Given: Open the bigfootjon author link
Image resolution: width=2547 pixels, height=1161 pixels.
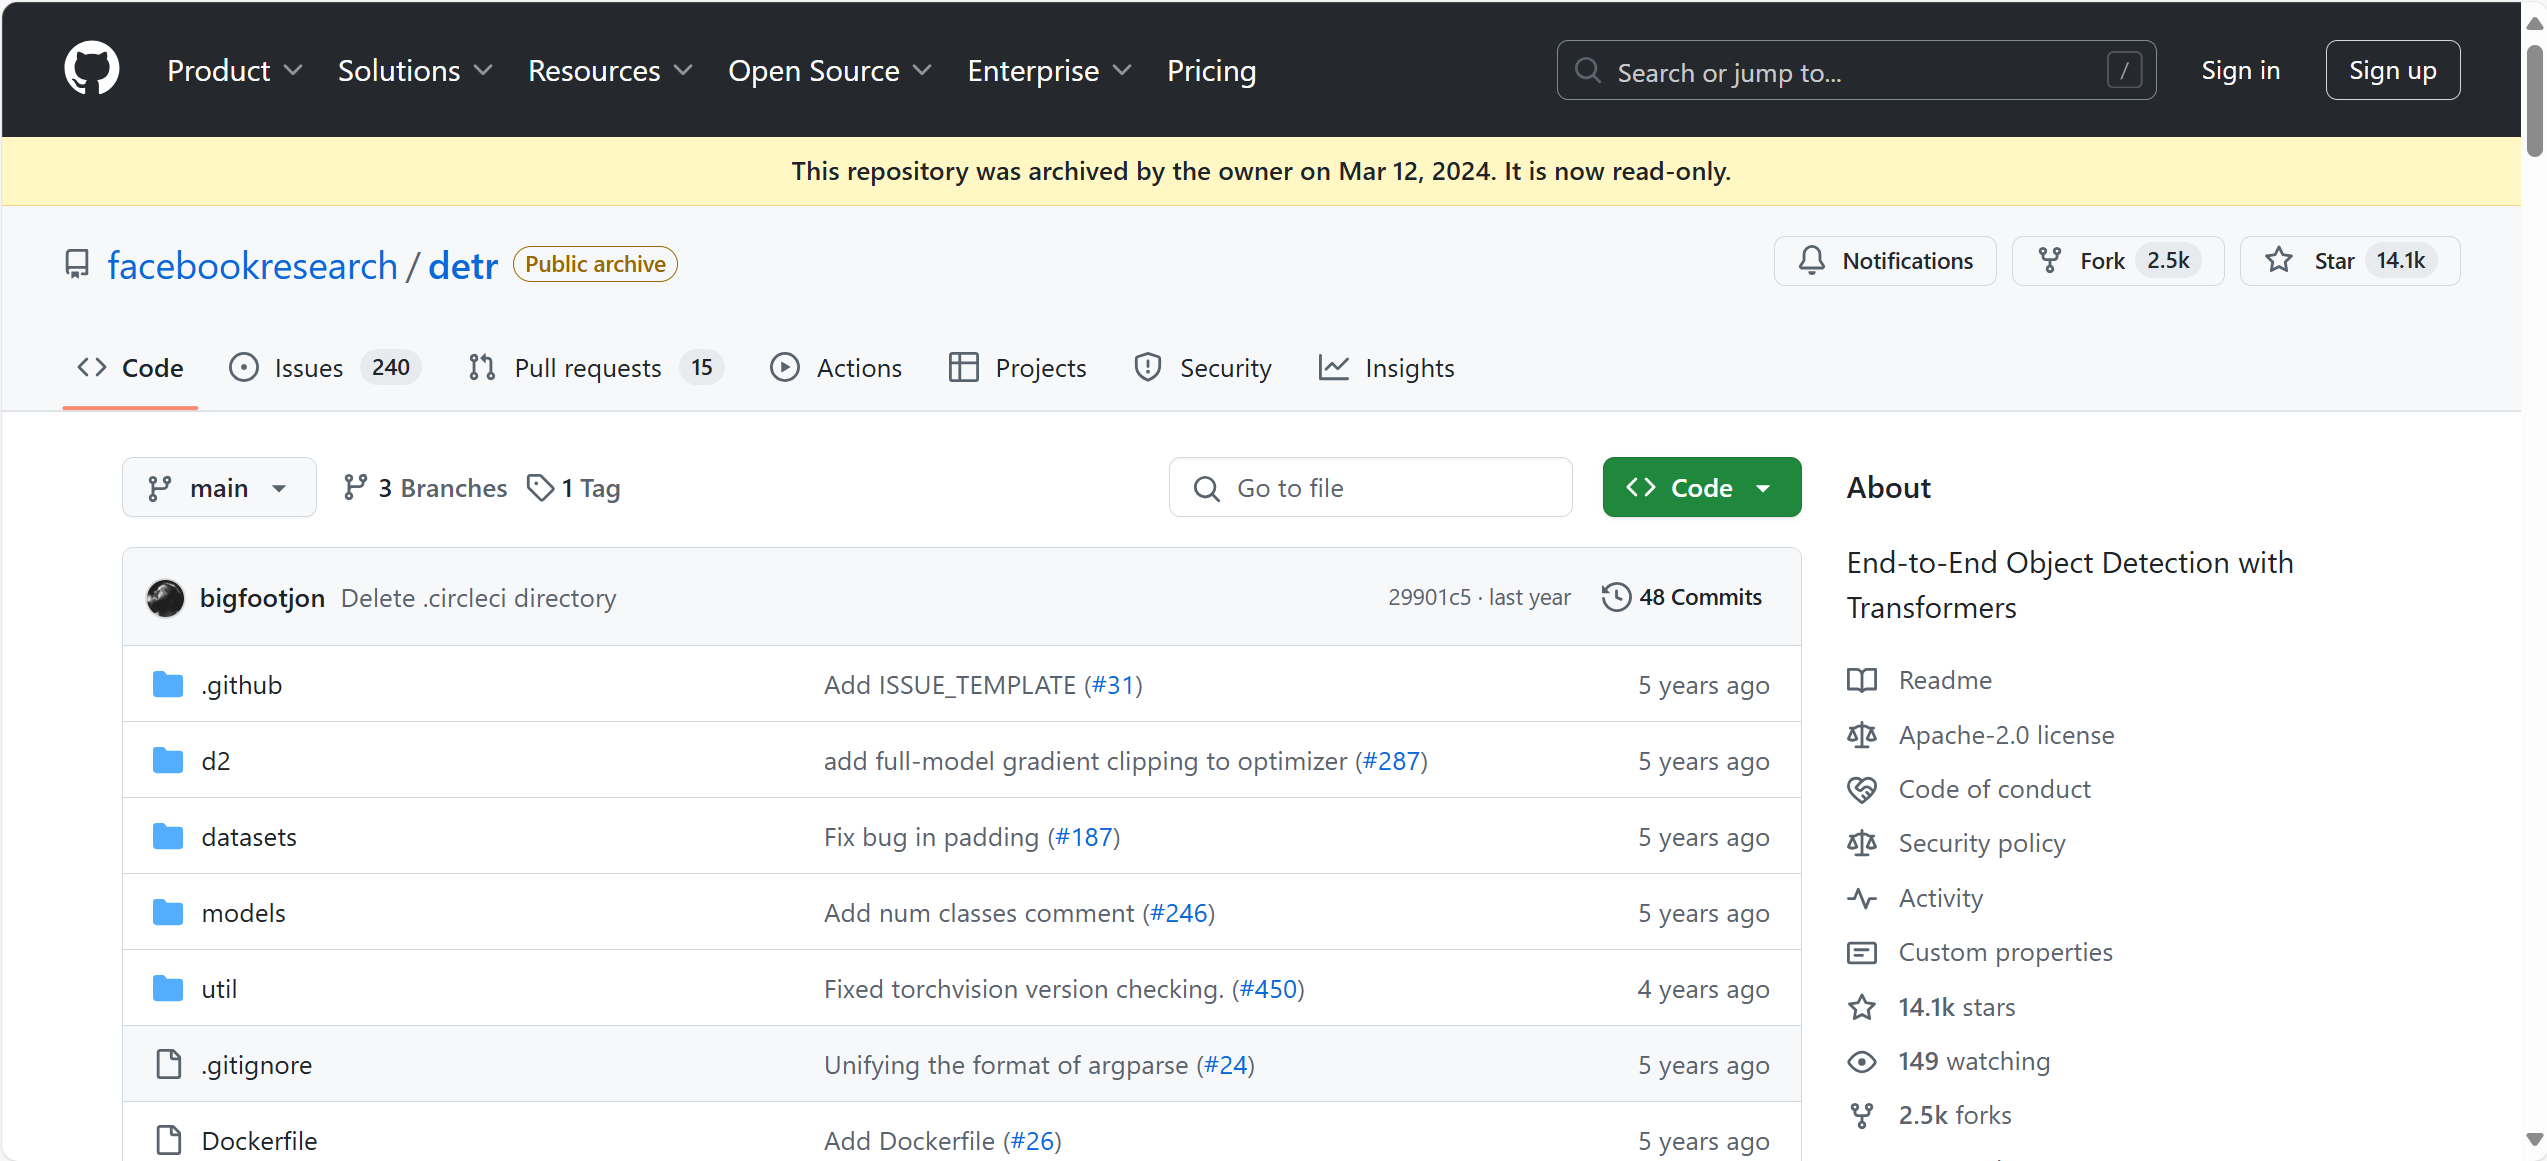Looking at the screenshot, I should click(x=262, y=598).
